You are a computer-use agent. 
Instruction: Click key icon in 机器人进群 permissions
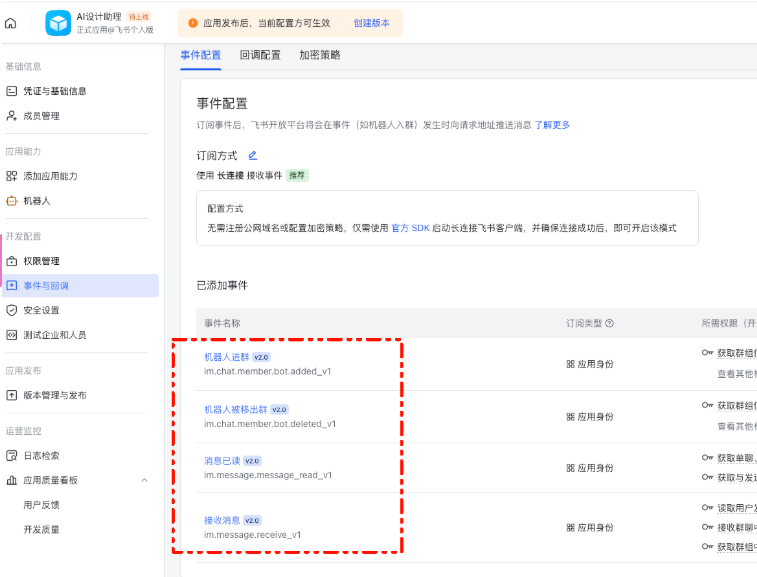coord(707,353)
